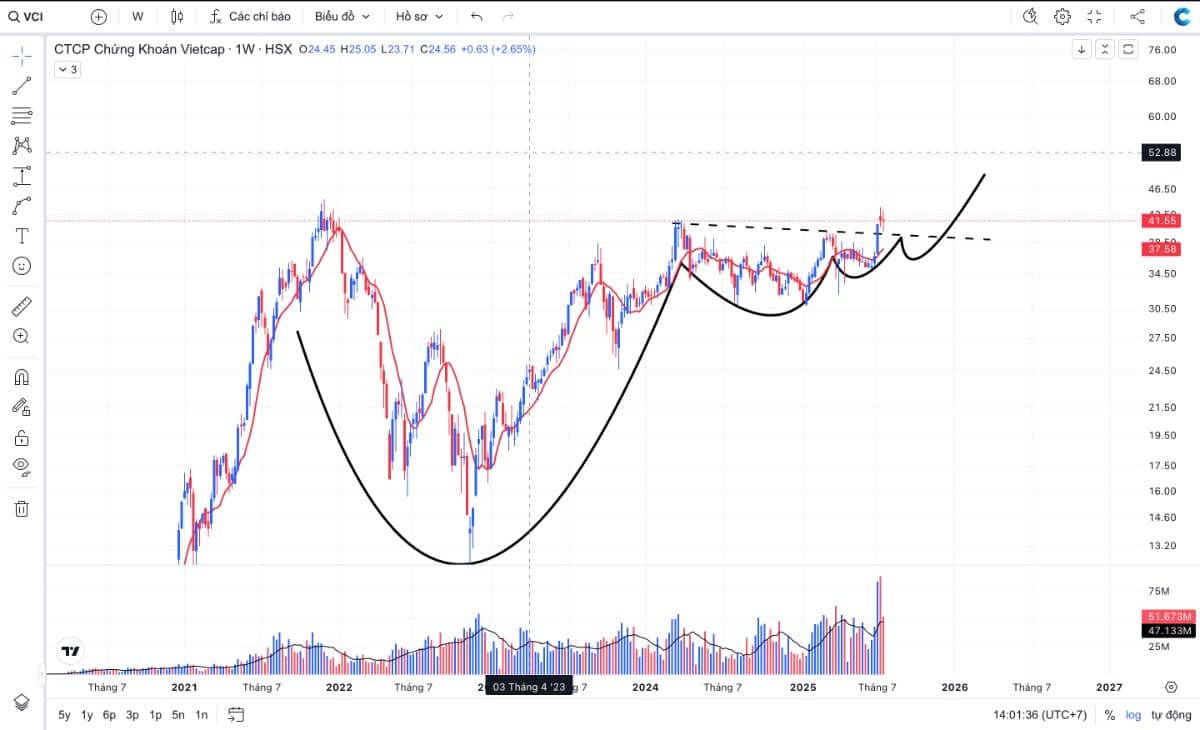This screenshot has width=1200, height=730.
Task: Toggle percent scale with % button
Action: [x=1109, y=715]
